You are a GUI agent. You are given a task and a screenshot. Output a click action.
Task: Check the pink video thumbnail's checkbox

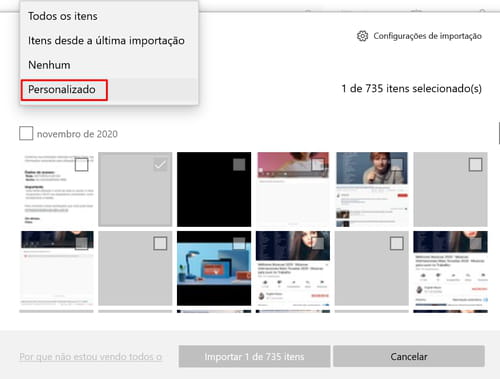318,164
